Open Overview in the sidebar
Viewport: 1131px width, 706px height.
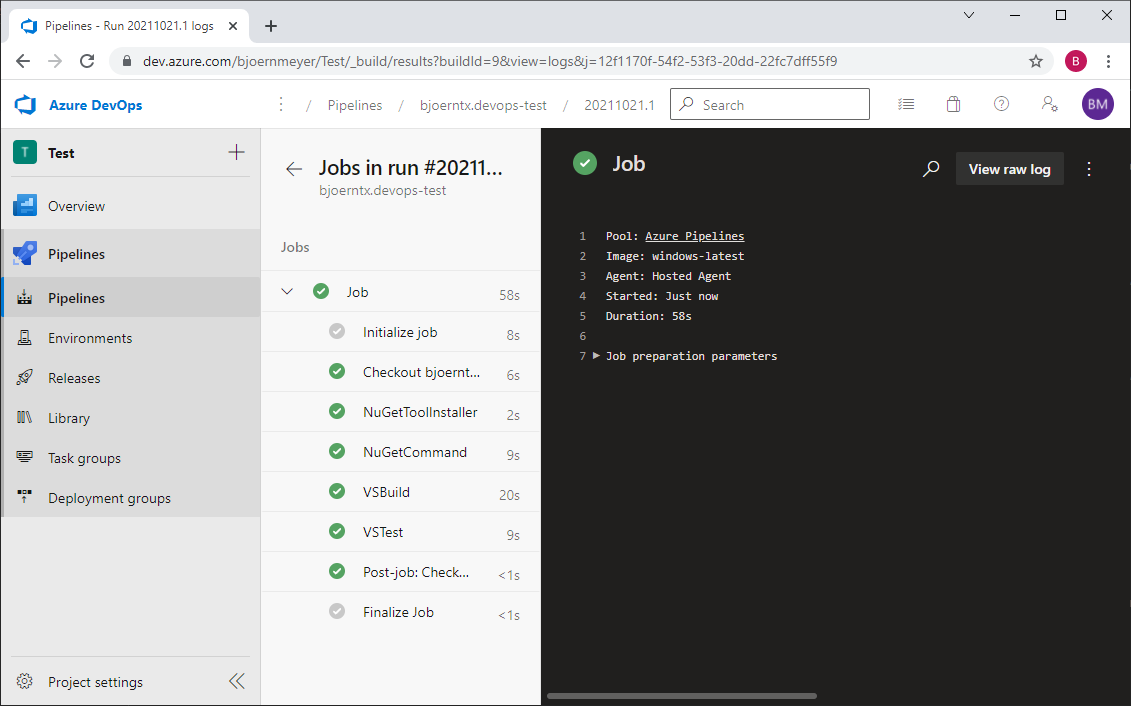click(x=131, y=206)
